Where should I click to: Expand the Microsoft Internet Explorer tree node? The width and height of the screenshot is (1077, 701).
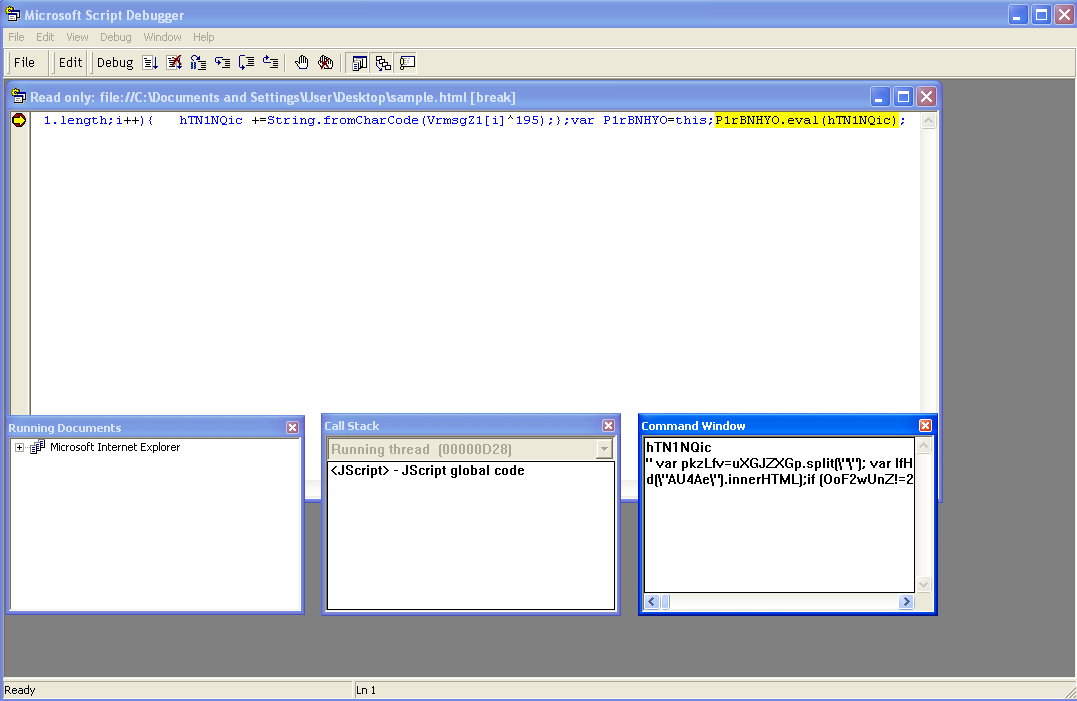(19, 447)
